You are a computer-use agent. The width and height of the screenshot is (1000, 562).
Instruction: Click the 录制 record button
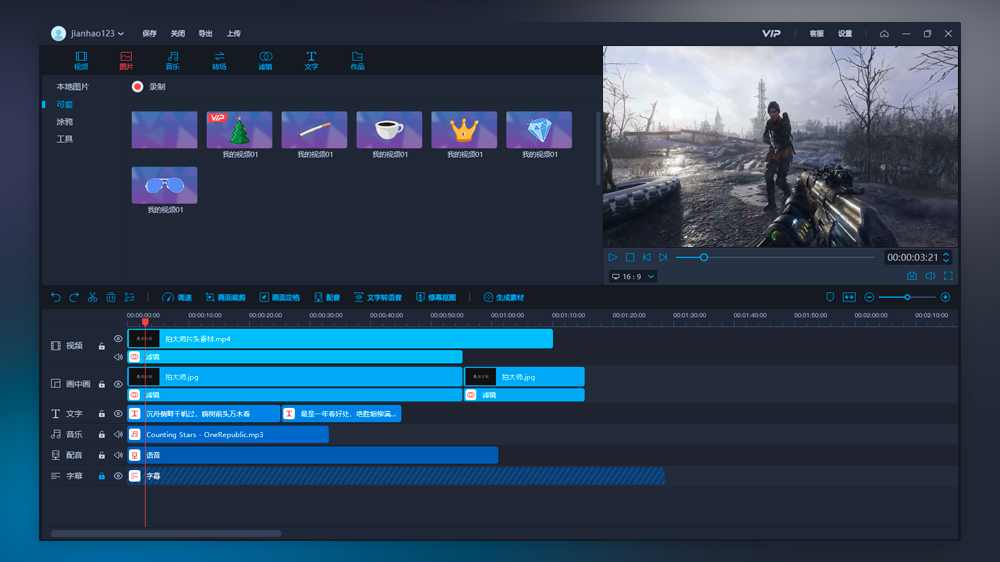pos(149,87)
